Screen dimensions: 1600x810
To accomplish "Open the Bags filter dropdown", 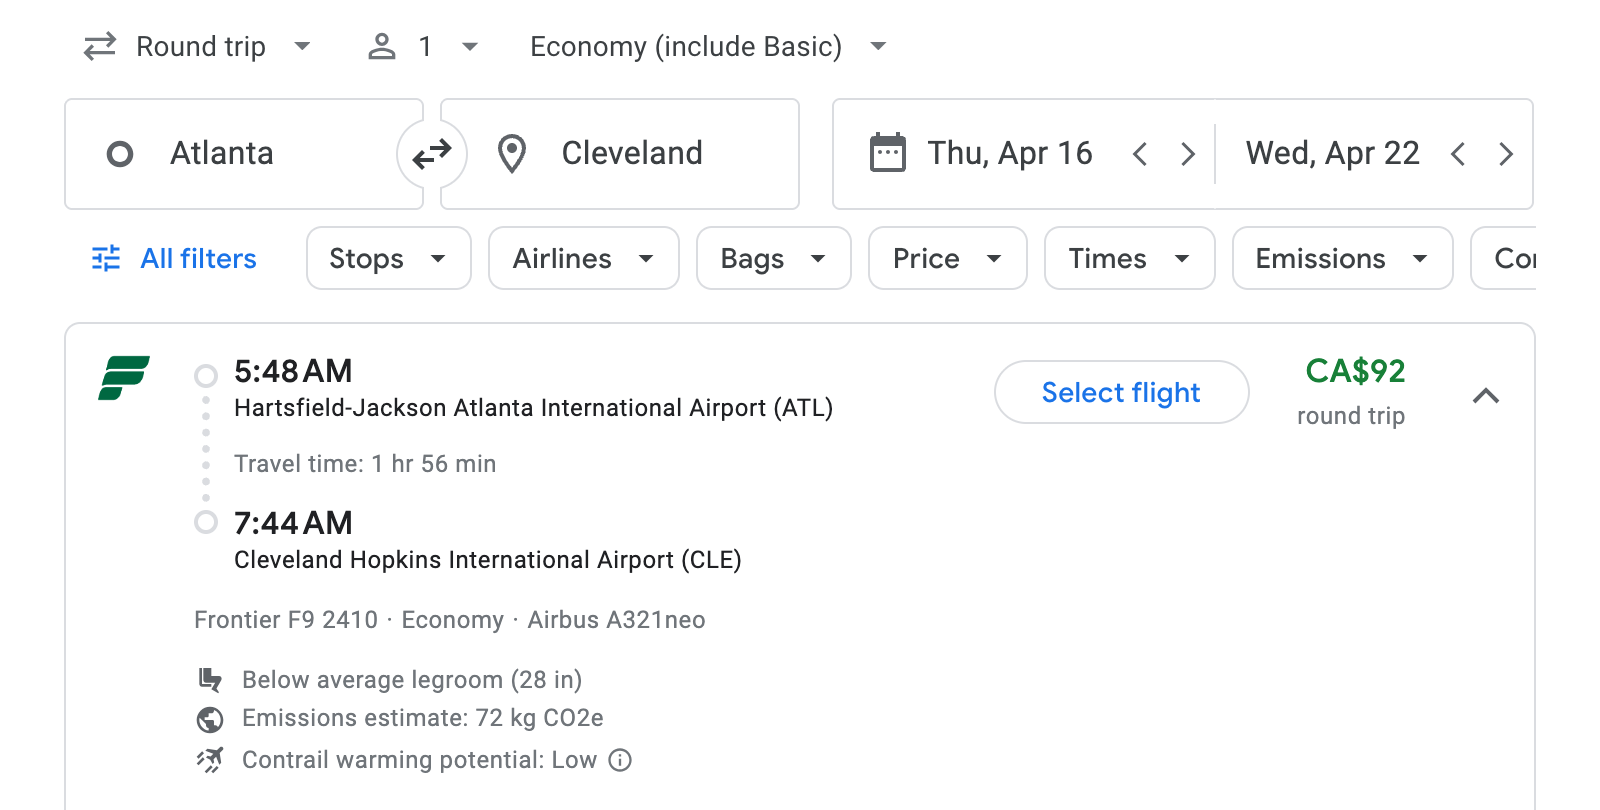I will pyautogui.click(x=773, y=258).
